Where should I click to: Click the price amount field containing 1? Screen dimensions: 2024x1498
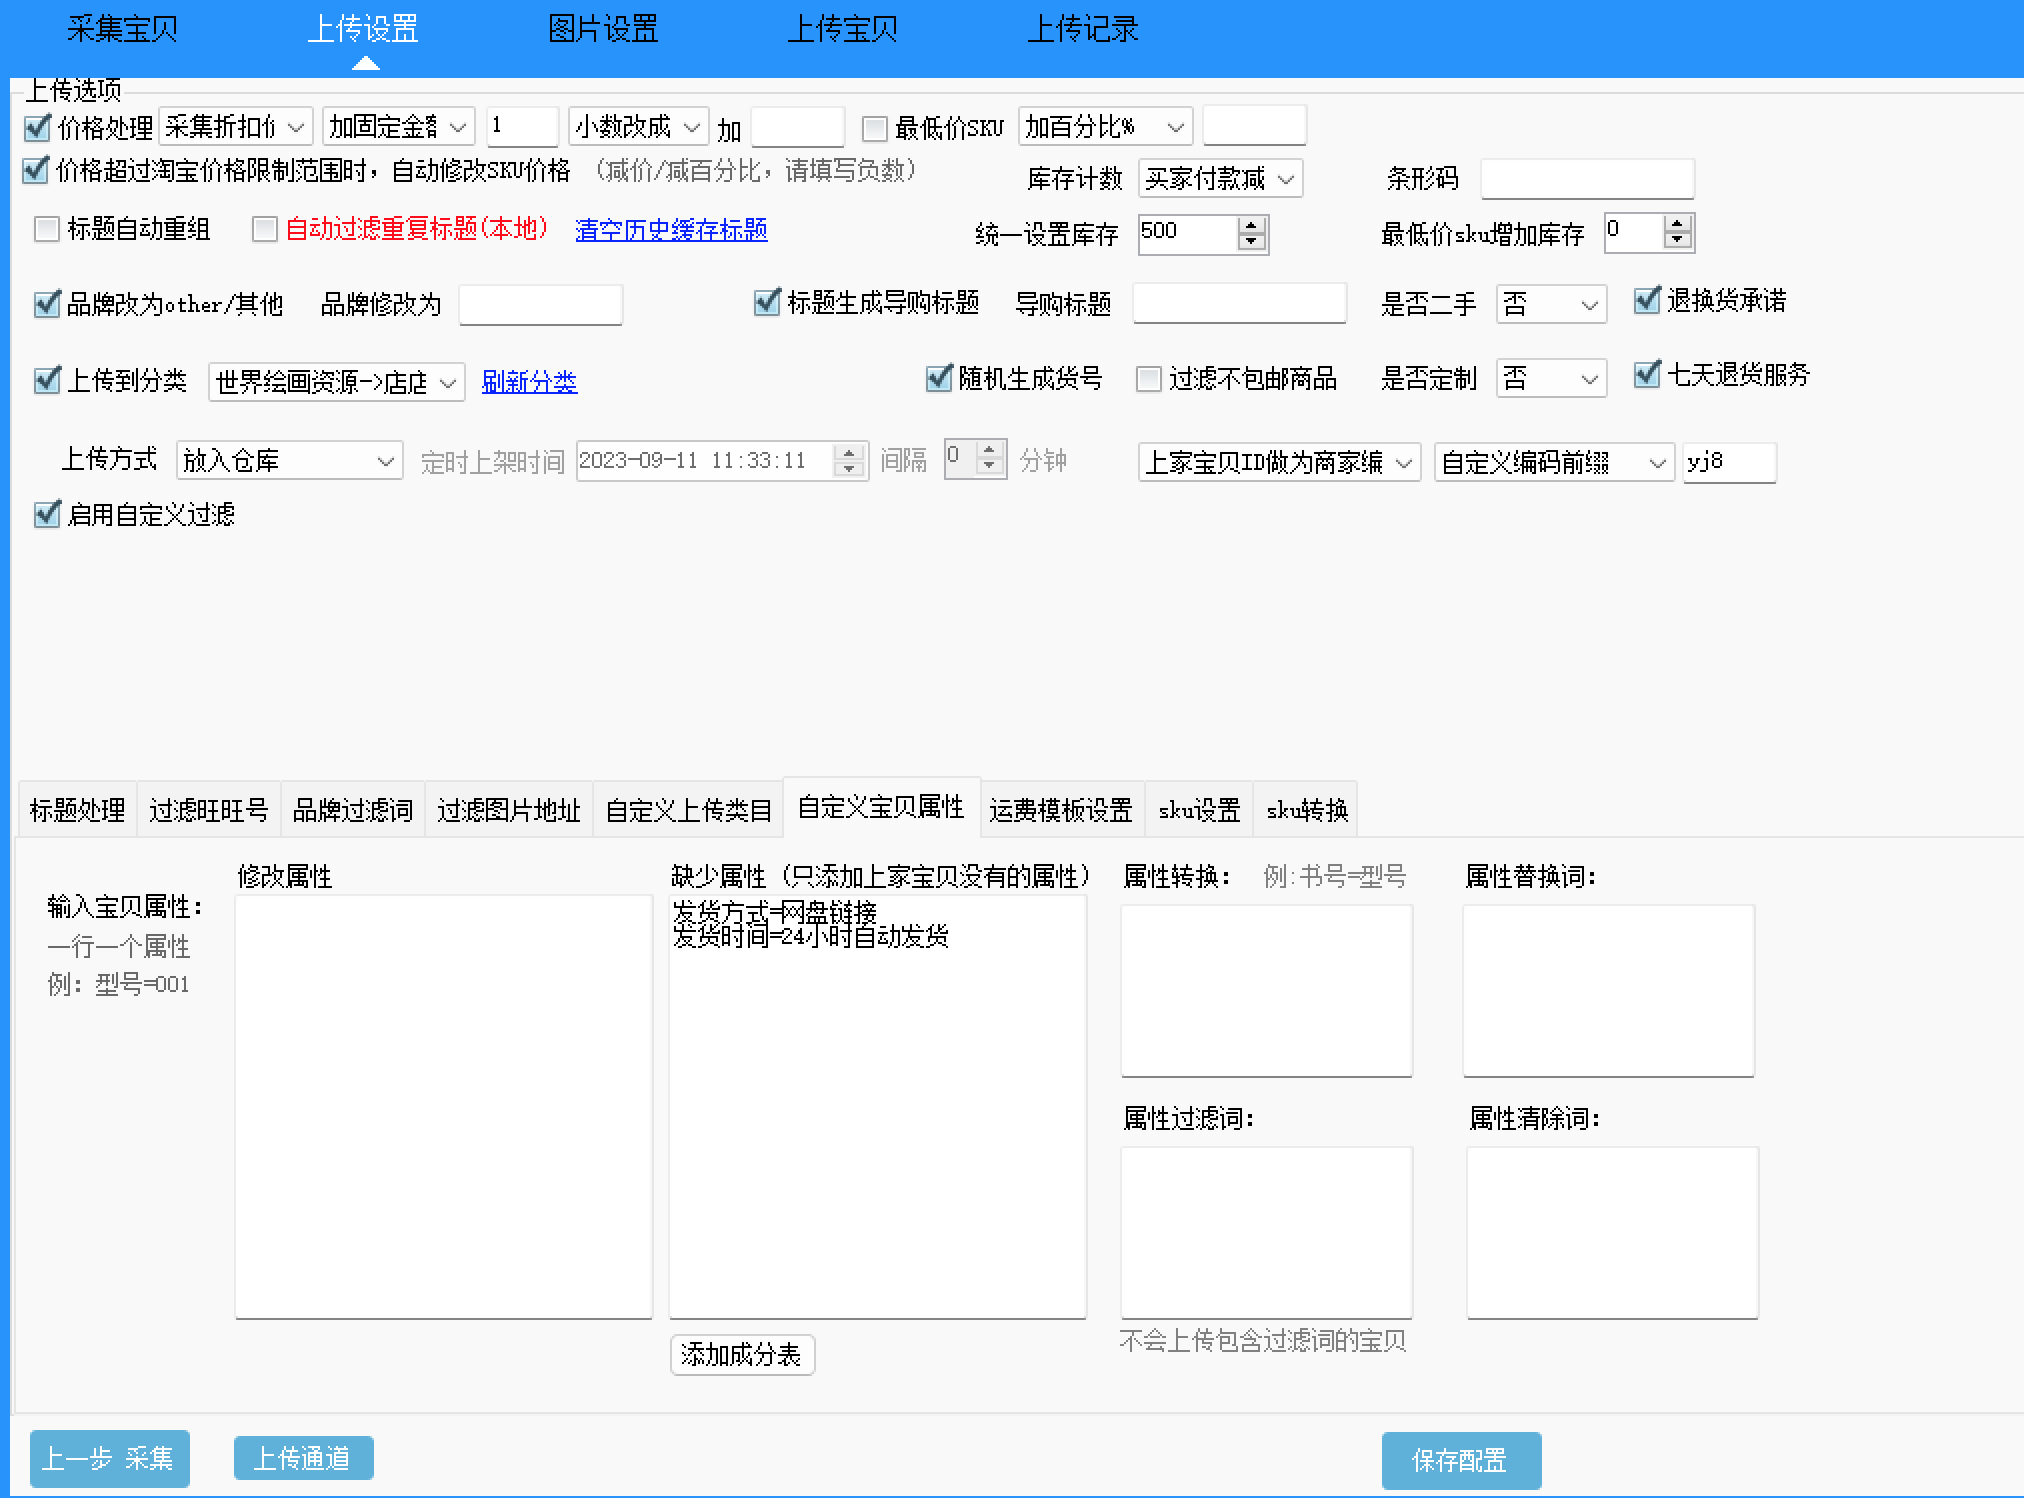tap(522, 127)
